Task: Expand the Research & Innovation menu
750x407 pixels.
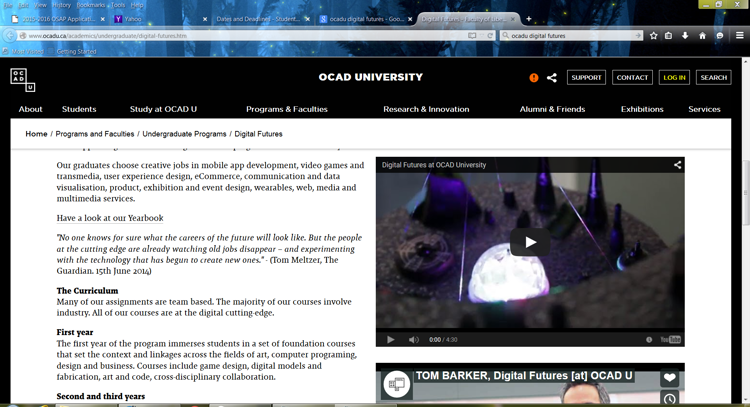Action: click(x=426, y=109)
